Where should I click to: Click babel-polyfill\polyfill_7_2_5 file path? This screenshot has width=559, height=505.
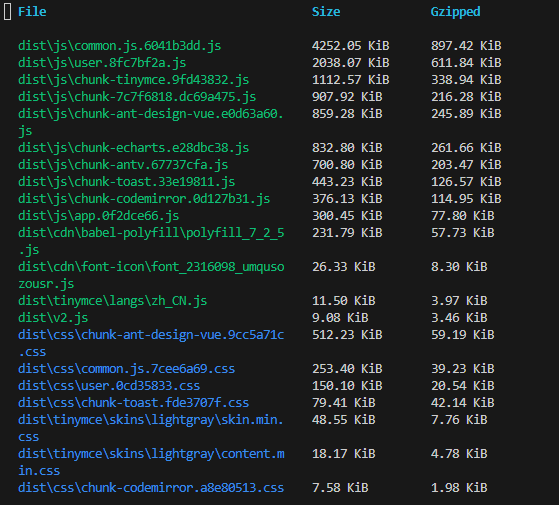[151, 241]
